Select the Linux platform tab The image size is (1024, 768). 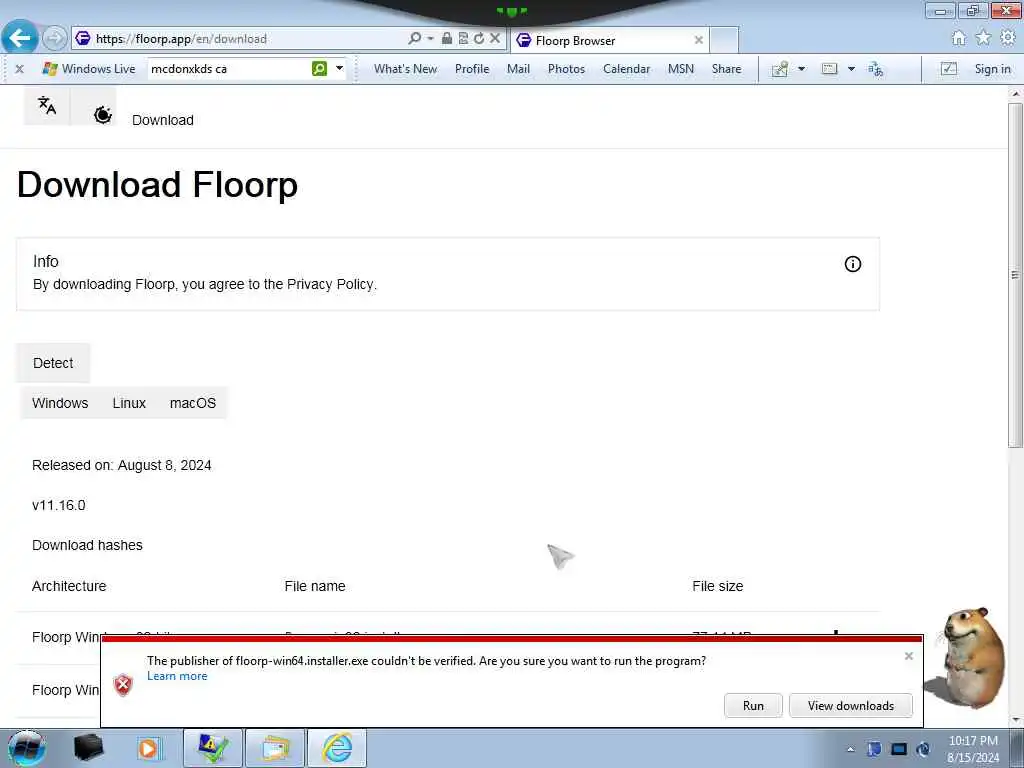[x=129, y=403]
